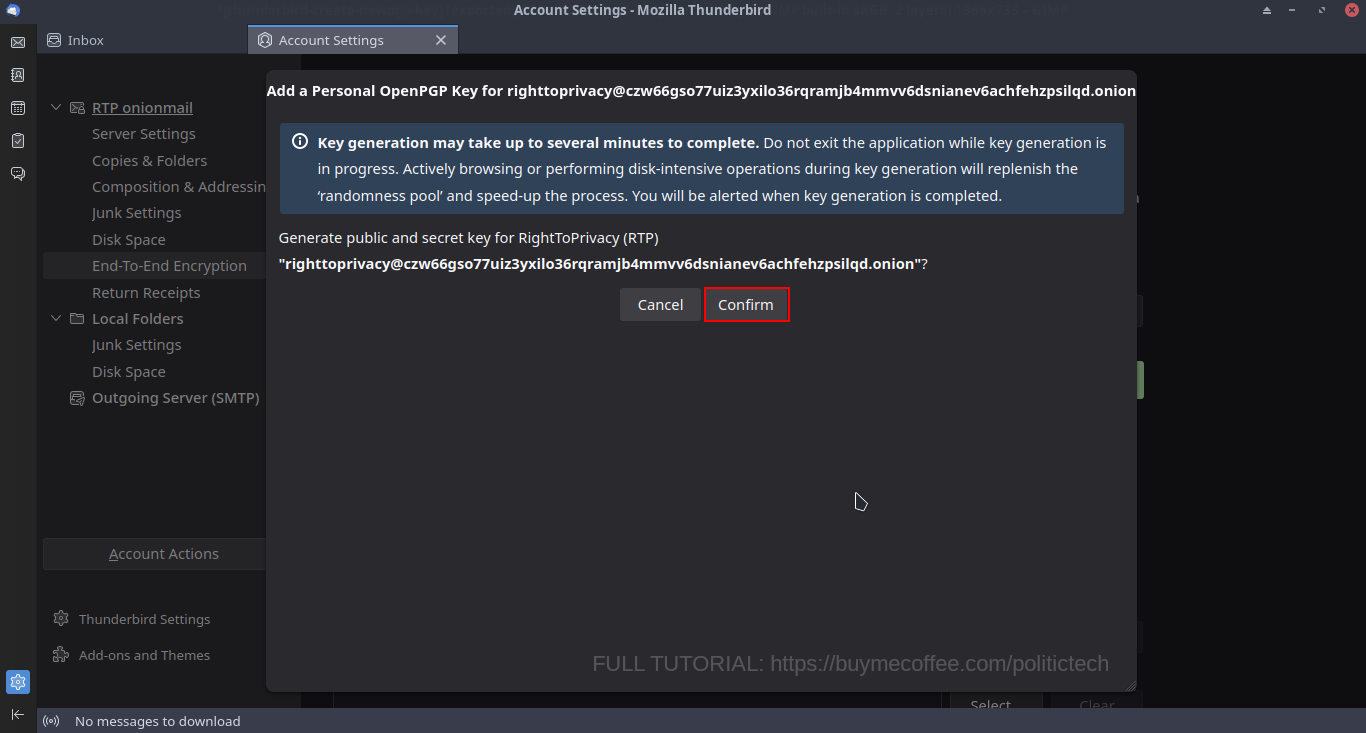Click the Local Folders folder icon
The height and width of the screenshot is (733, 1366).
coord(77,319)
